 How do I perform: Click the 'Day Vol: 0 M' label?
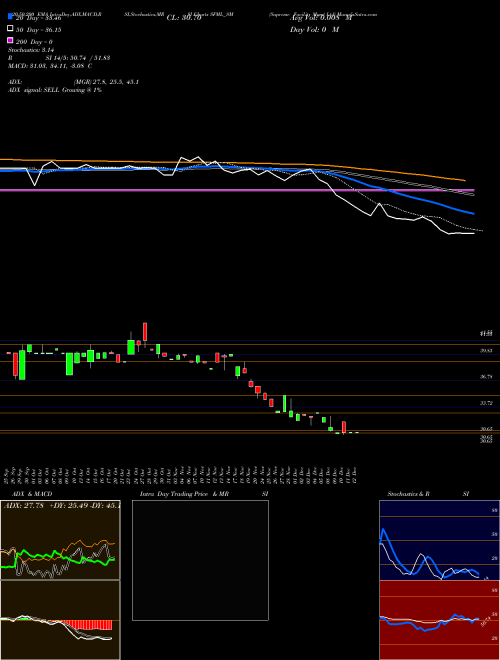pos(314,29)
